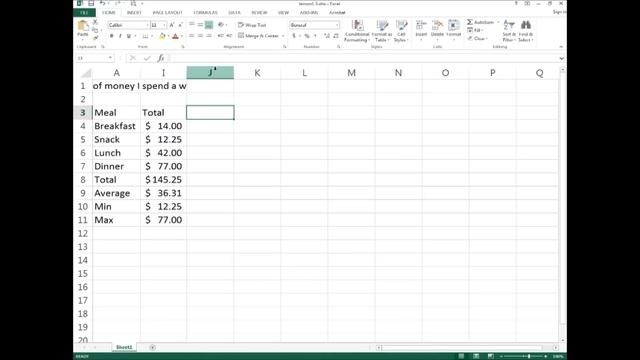
Task: Select the cell containing $ 145.25
Action: tap(164, 180)
